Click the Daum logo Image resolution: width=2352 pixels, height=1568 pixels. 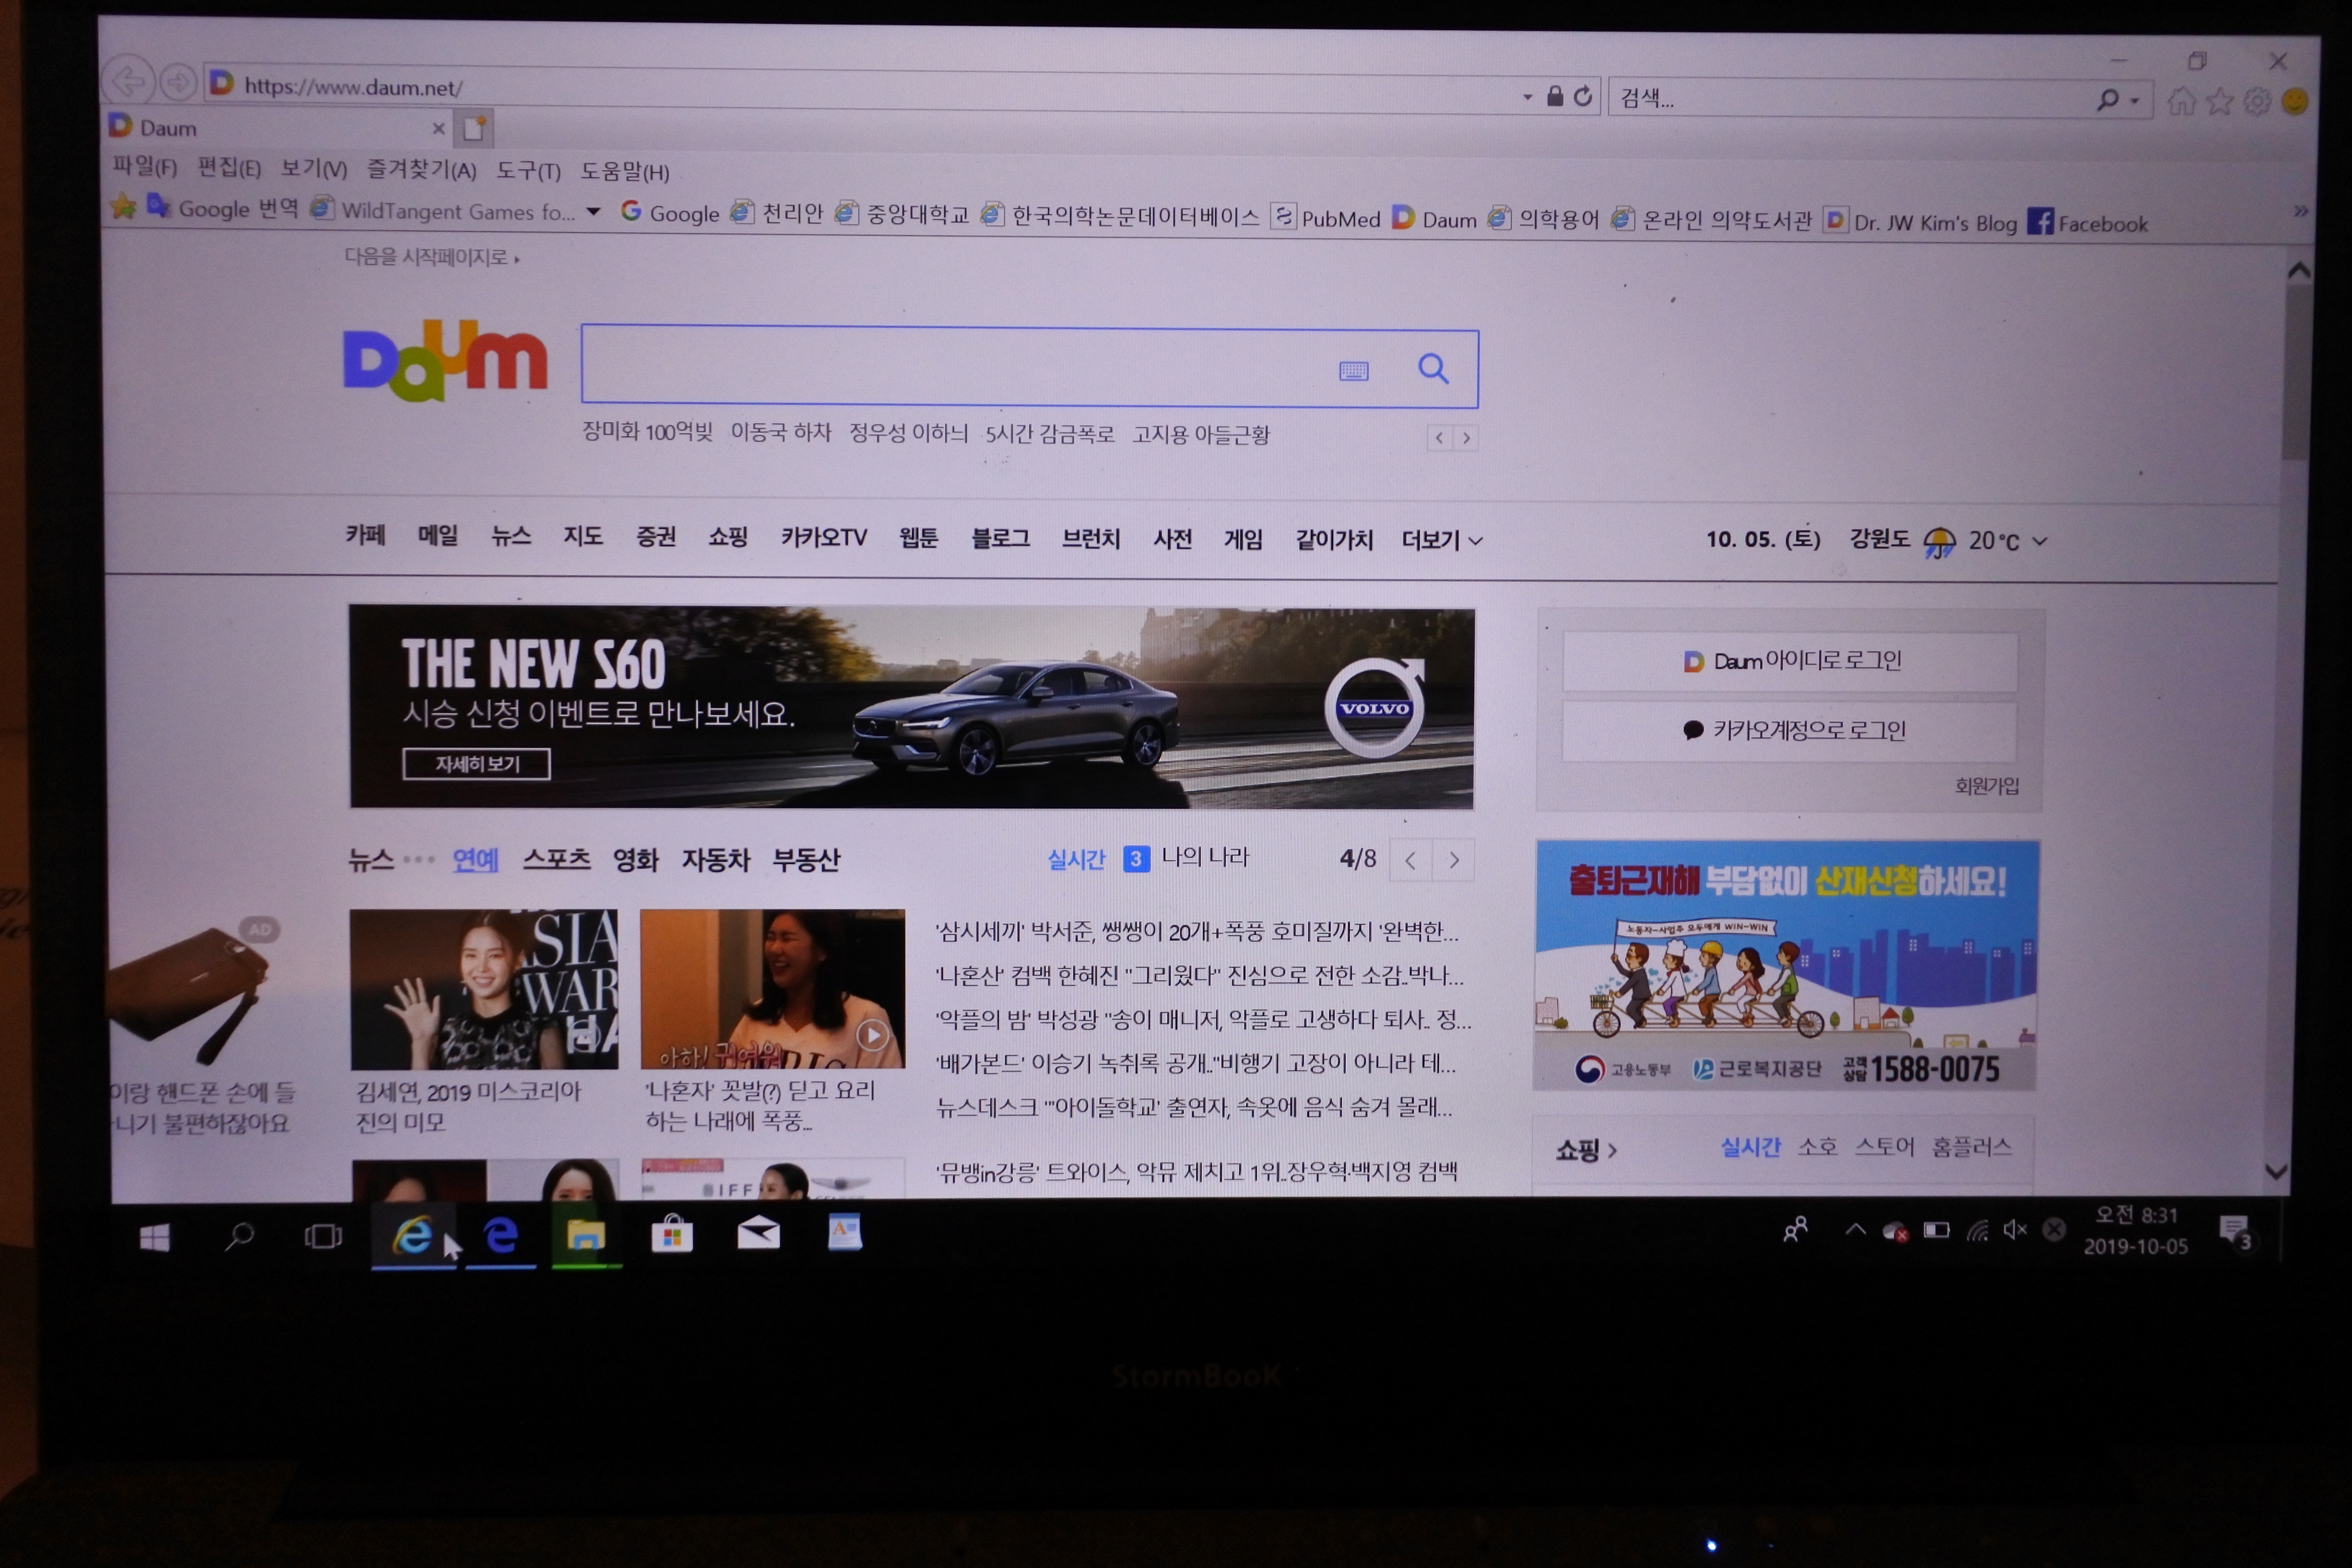[x=445, y=360]
